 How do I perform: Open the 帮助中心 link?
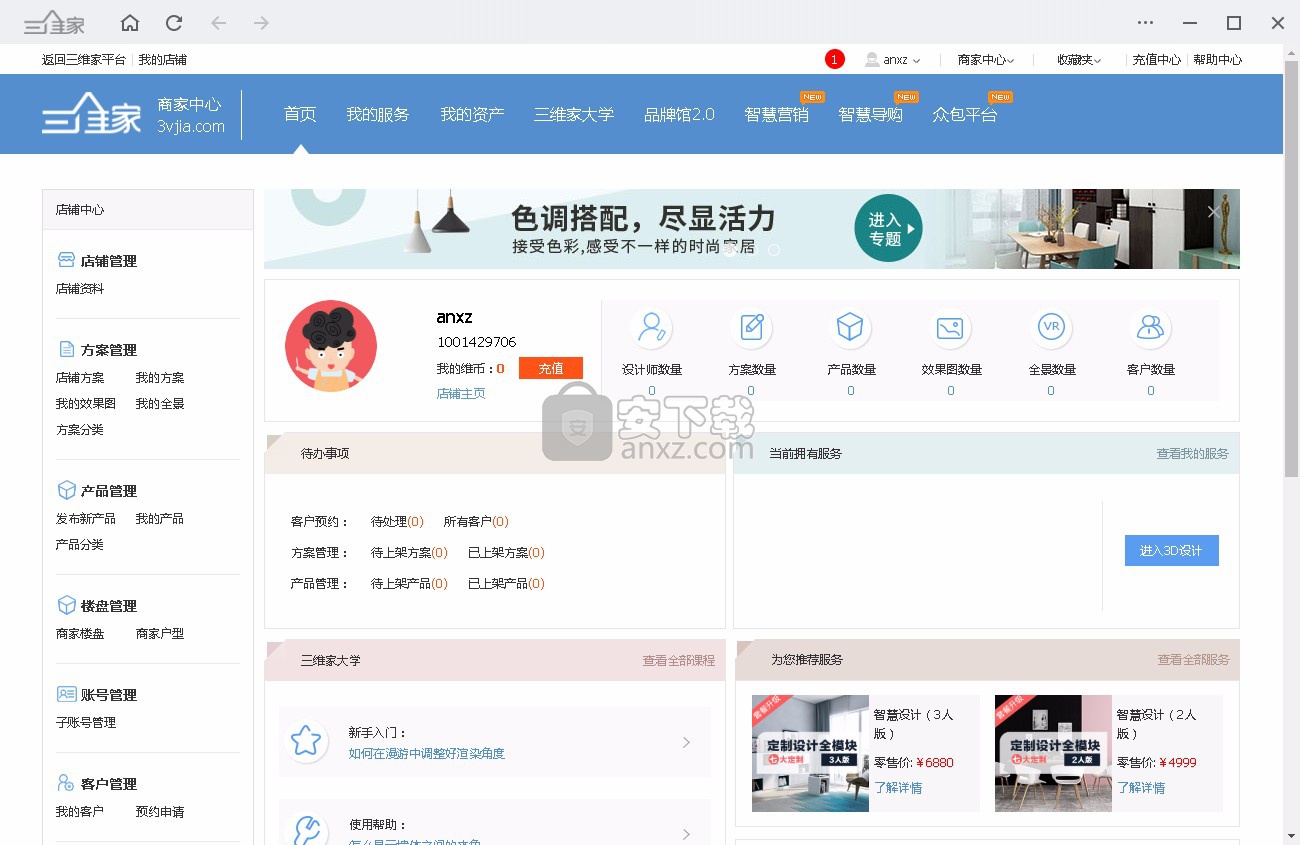point(1218,60)
